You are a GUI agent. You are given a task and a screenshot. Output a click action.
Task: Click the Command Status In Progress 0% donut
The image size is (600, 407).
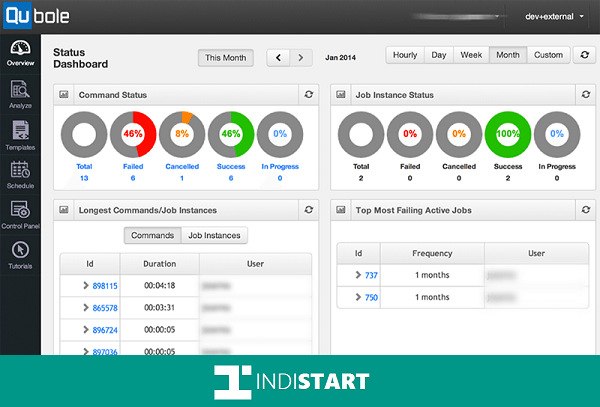[x=280, y=134]
